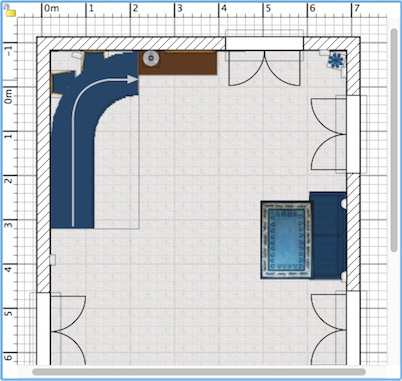Image resolution: width=402 pixels, height=381 pixels.
Task: Select the small white switch on the left wall
Action: click(x=53, y=260)
